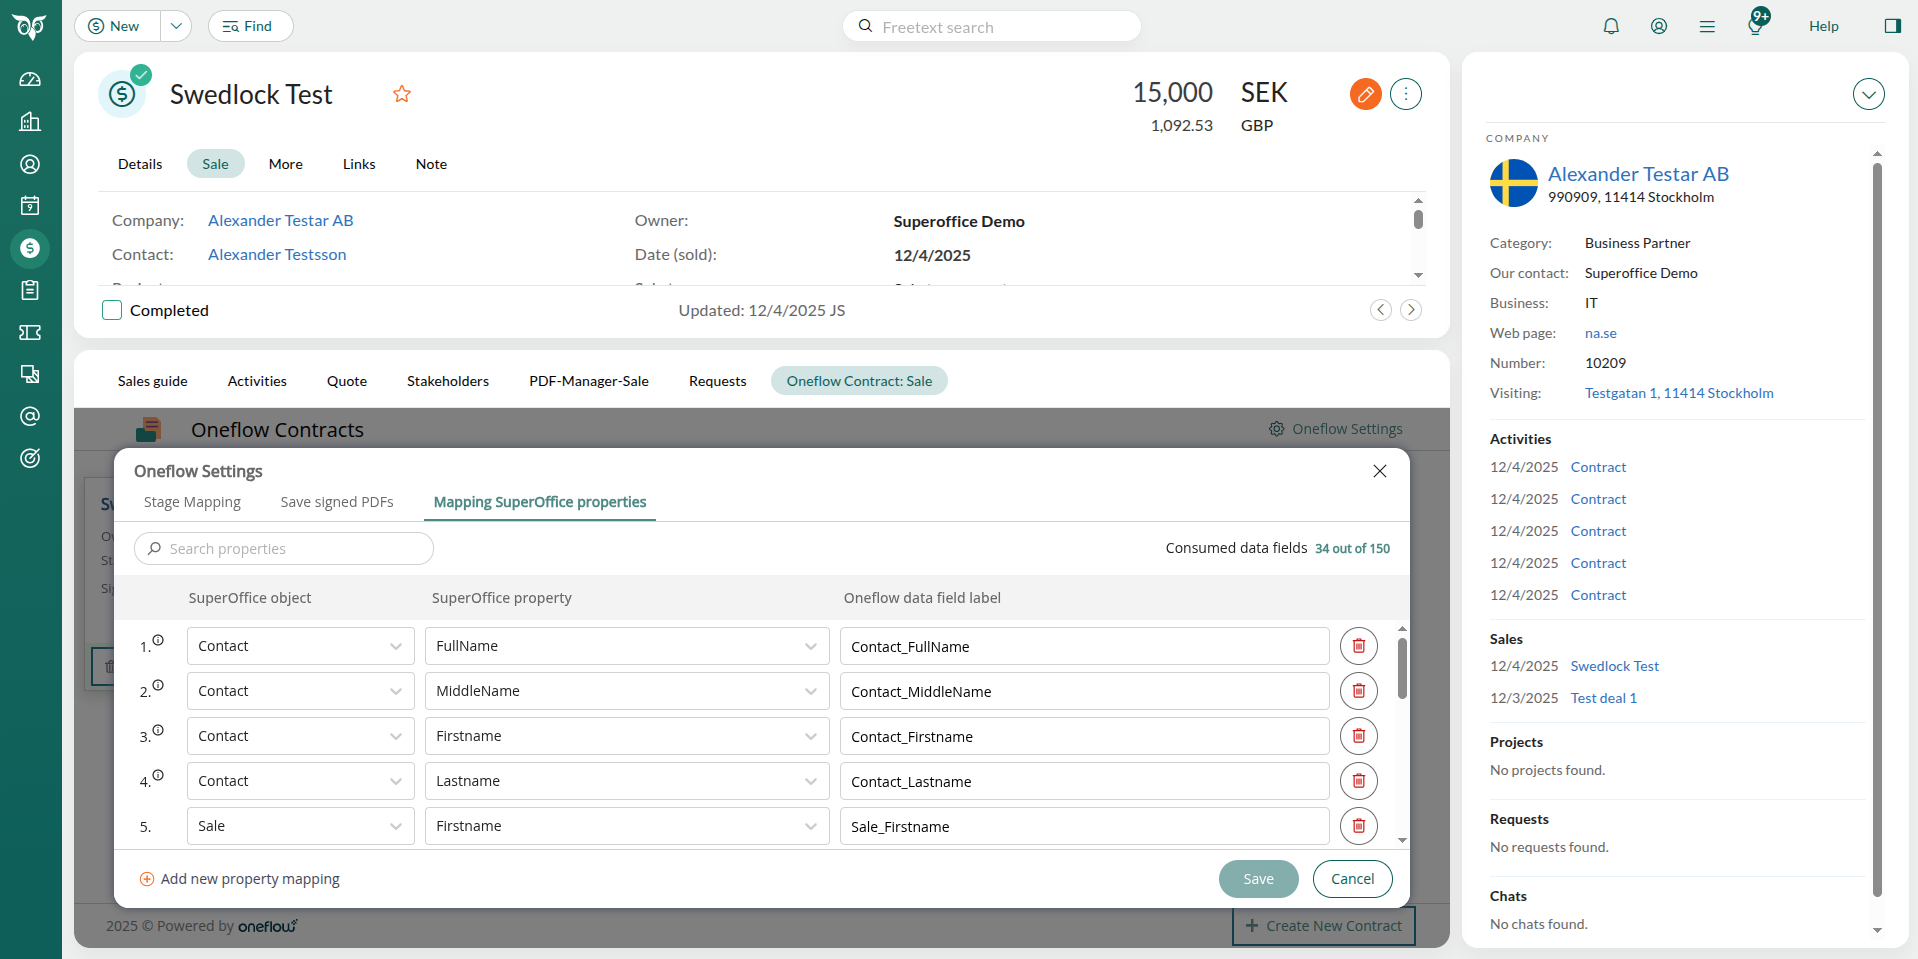The image size is (1918, 959).
Task: Delete mapping row 4 Contact_Lastname
Action: pos(1359,781)
